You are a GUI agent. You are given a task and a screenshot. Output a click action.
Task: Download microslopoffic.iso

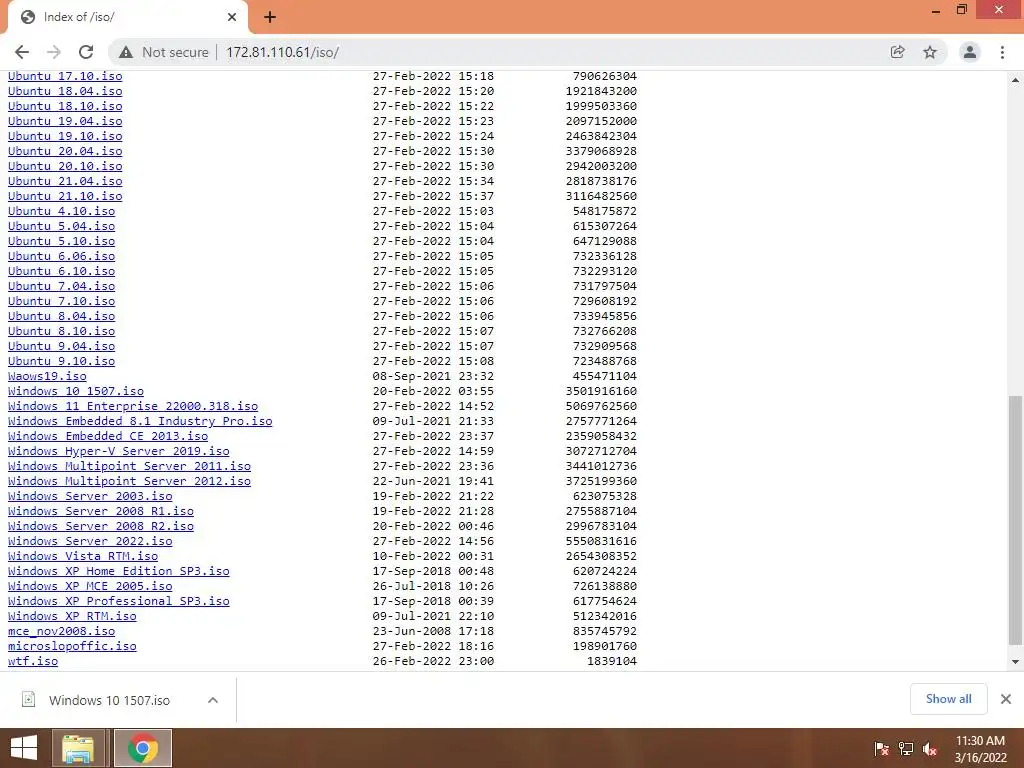72,647
